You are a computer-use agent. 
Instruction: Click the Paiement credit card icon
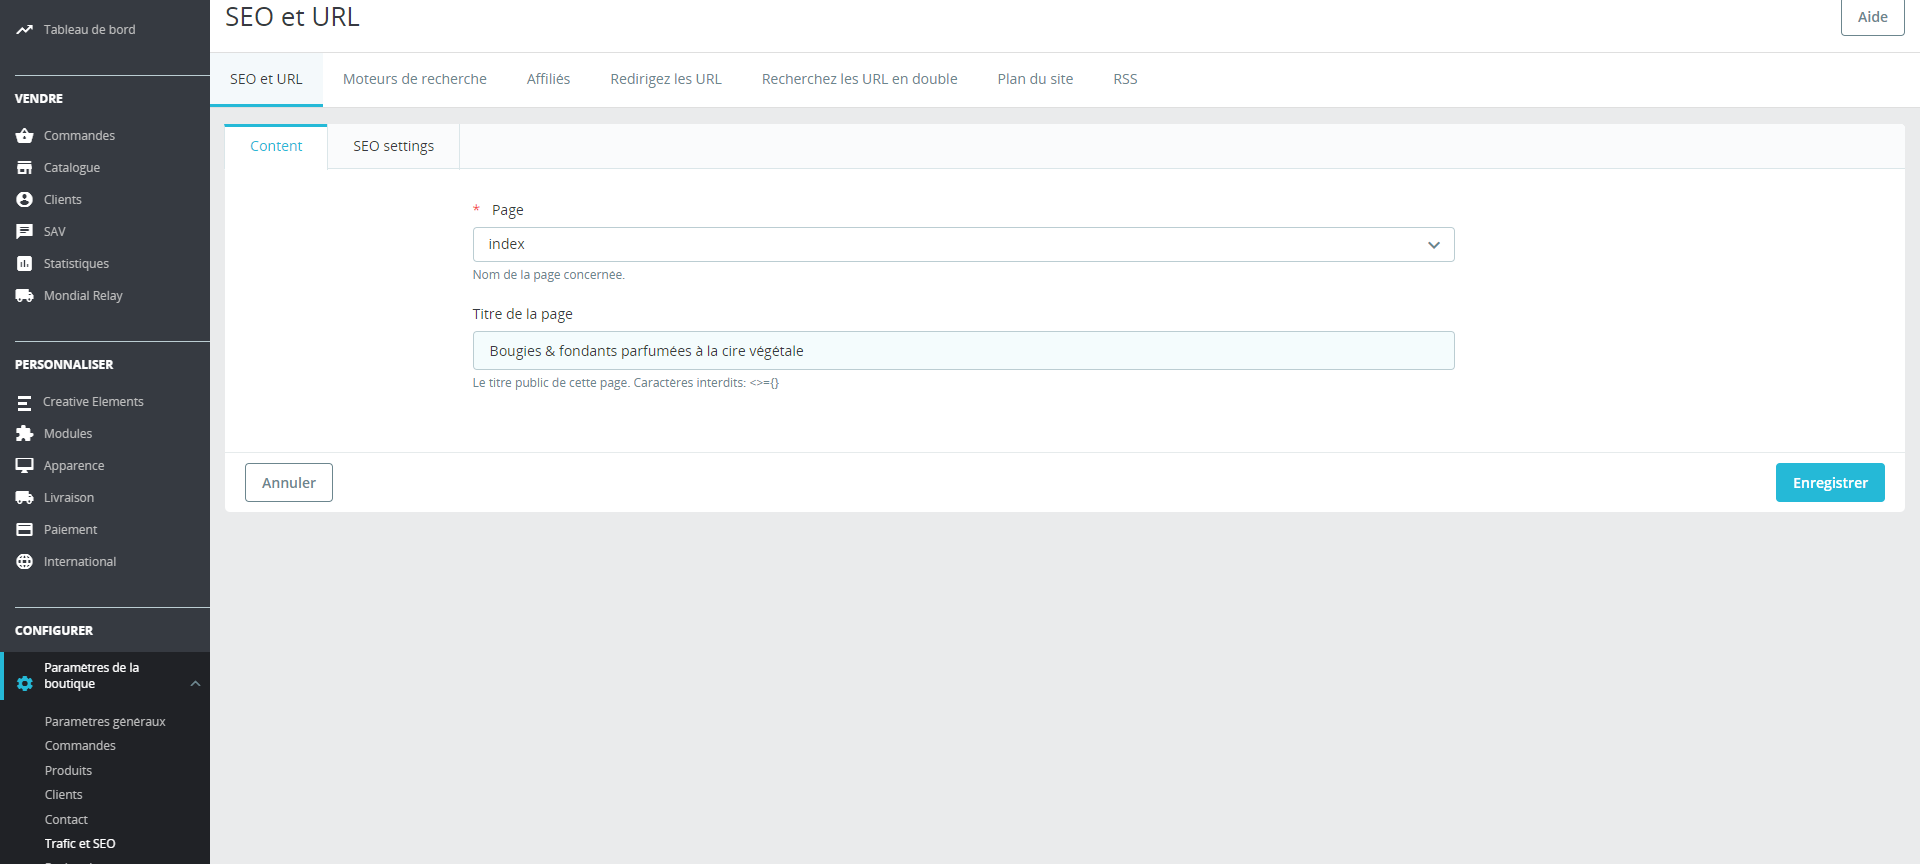[x=25, y=530]
